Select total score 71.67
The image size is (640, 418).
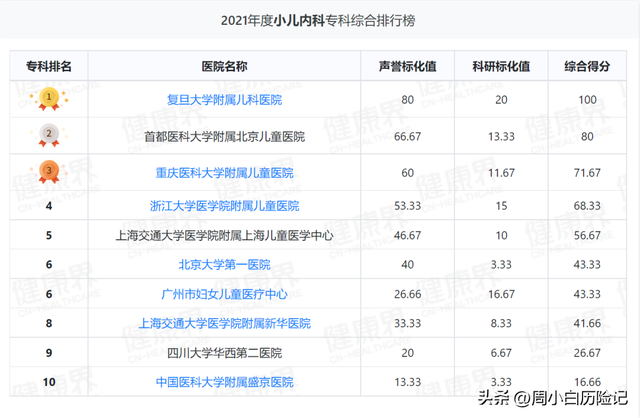tap(587, 173)
